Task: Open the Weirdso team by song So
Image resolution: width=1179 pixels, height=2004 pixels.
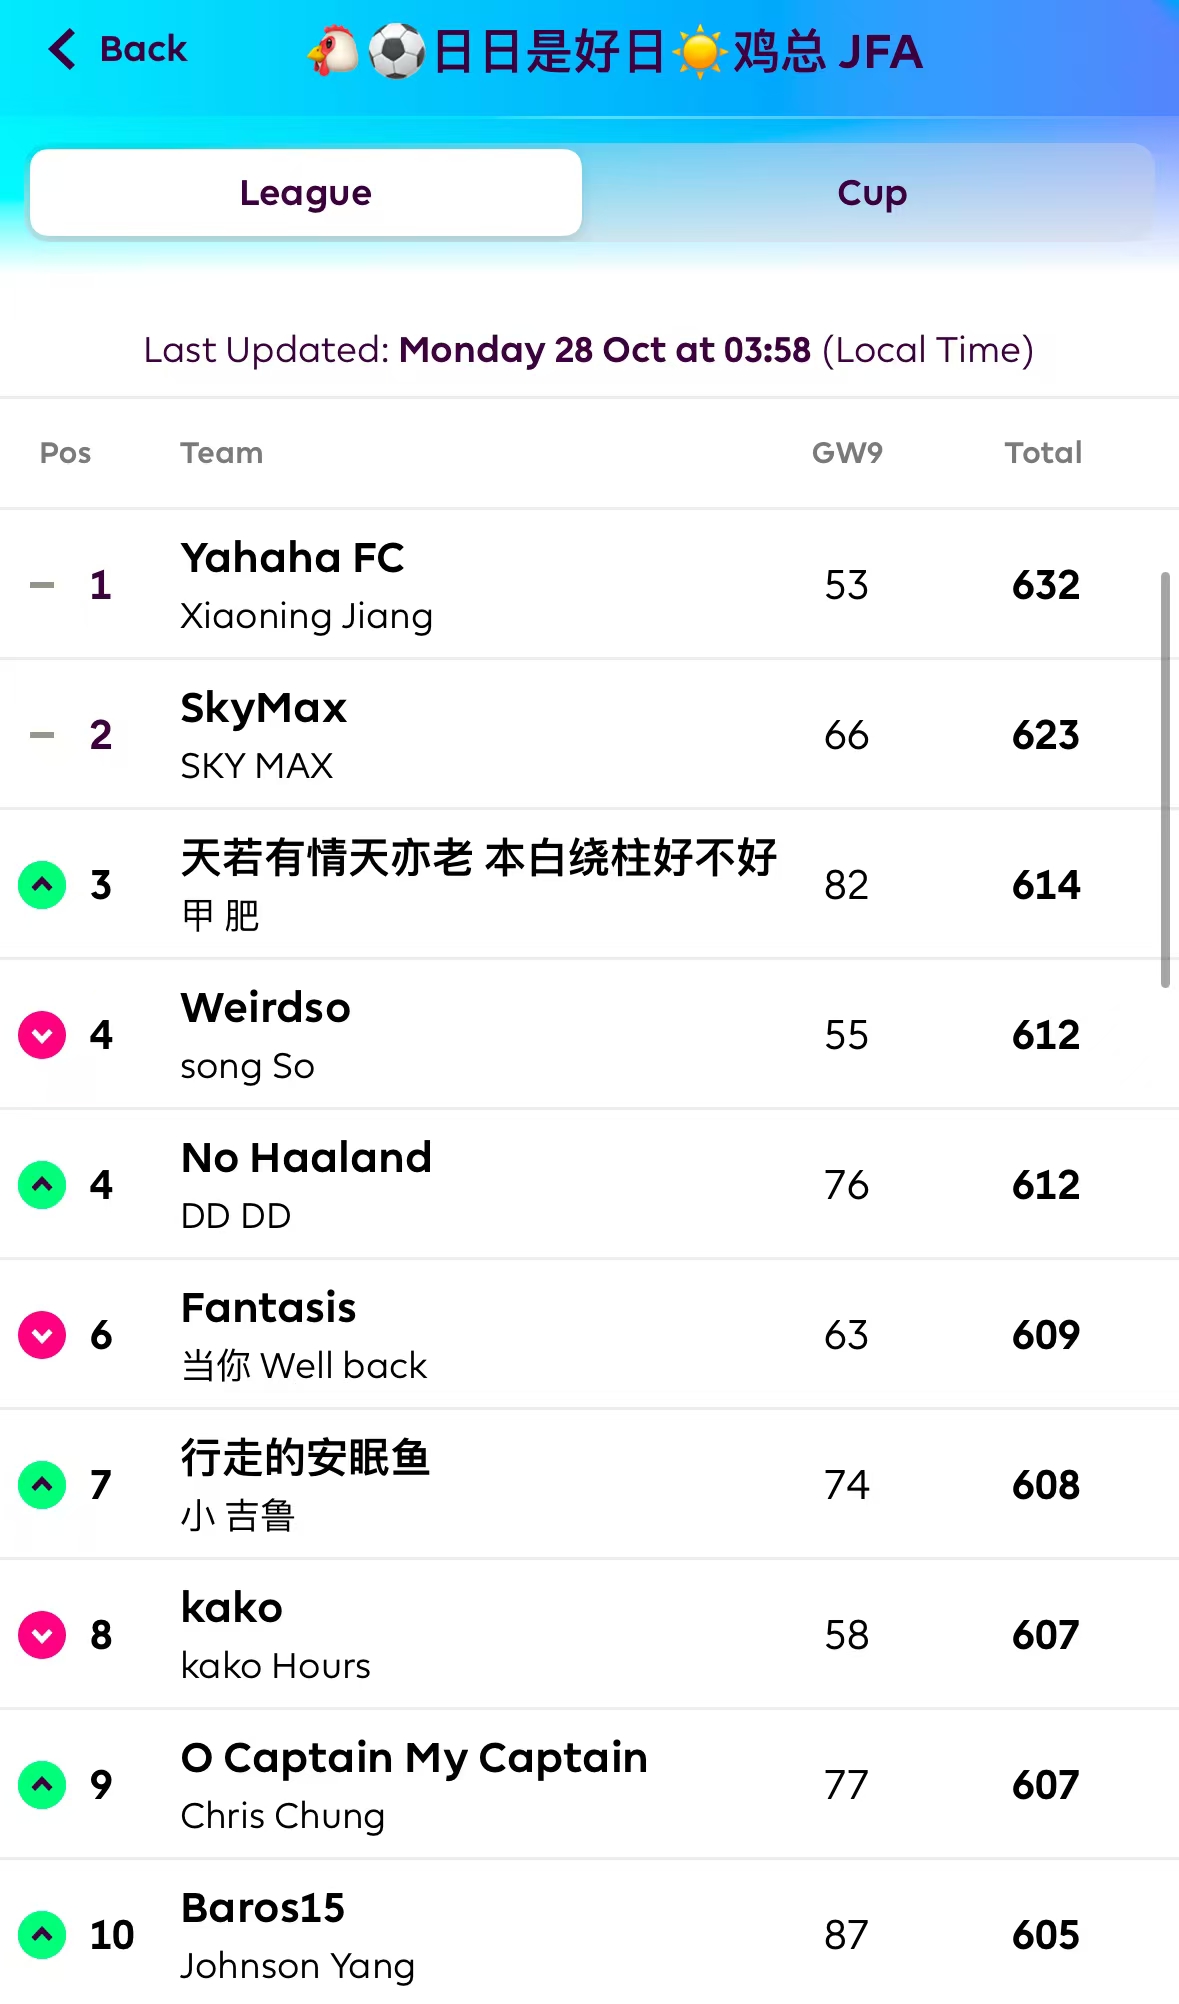Action: tap(265, 1008)
